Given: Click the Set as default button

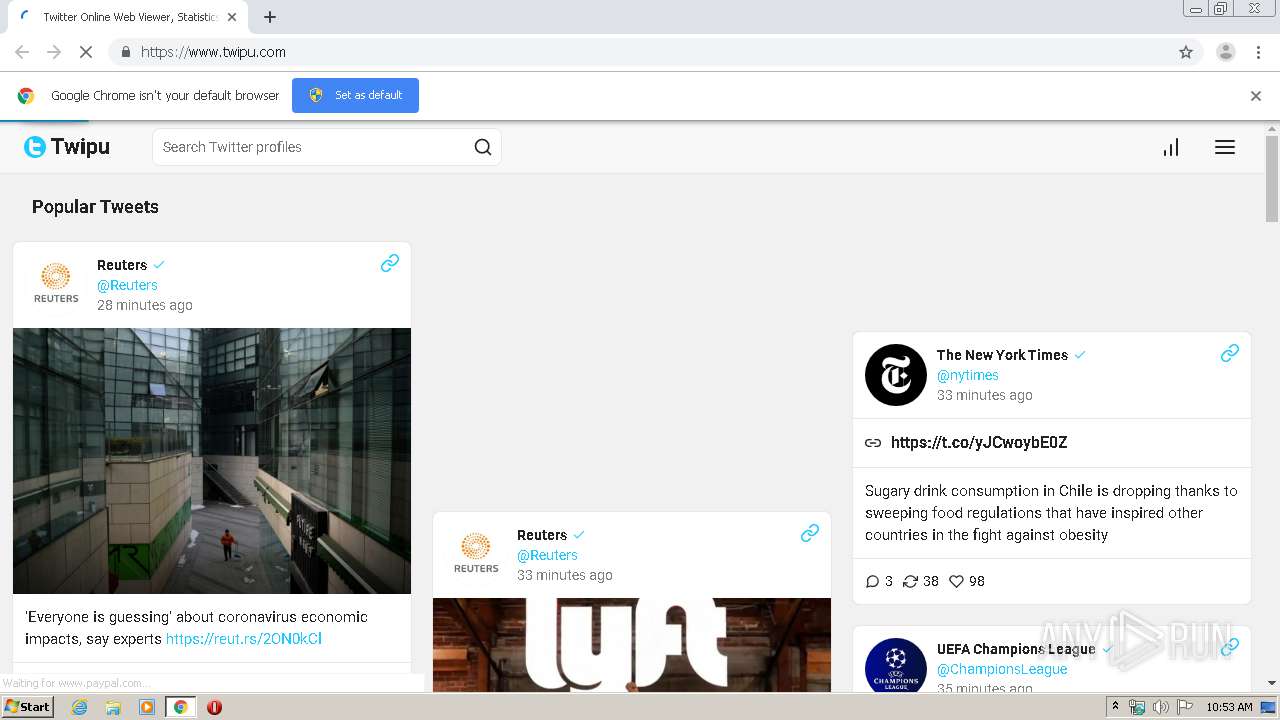Looking at the screenshot, I should tap(355, 95).
